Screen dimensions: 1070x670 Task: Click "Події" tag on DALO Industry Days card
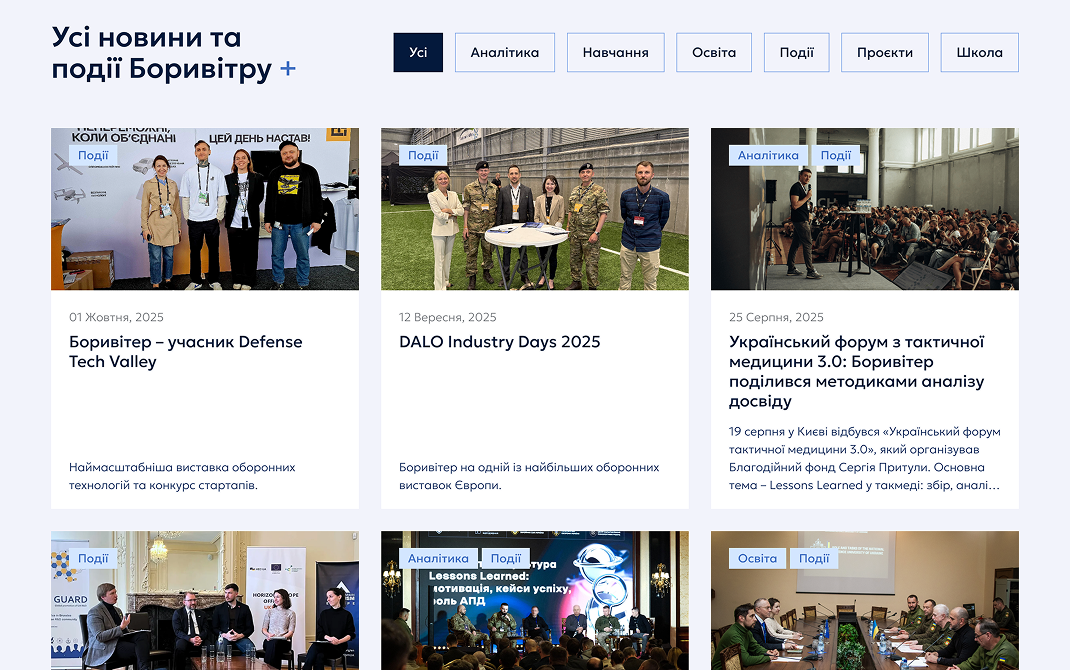[x=423, y=155]
